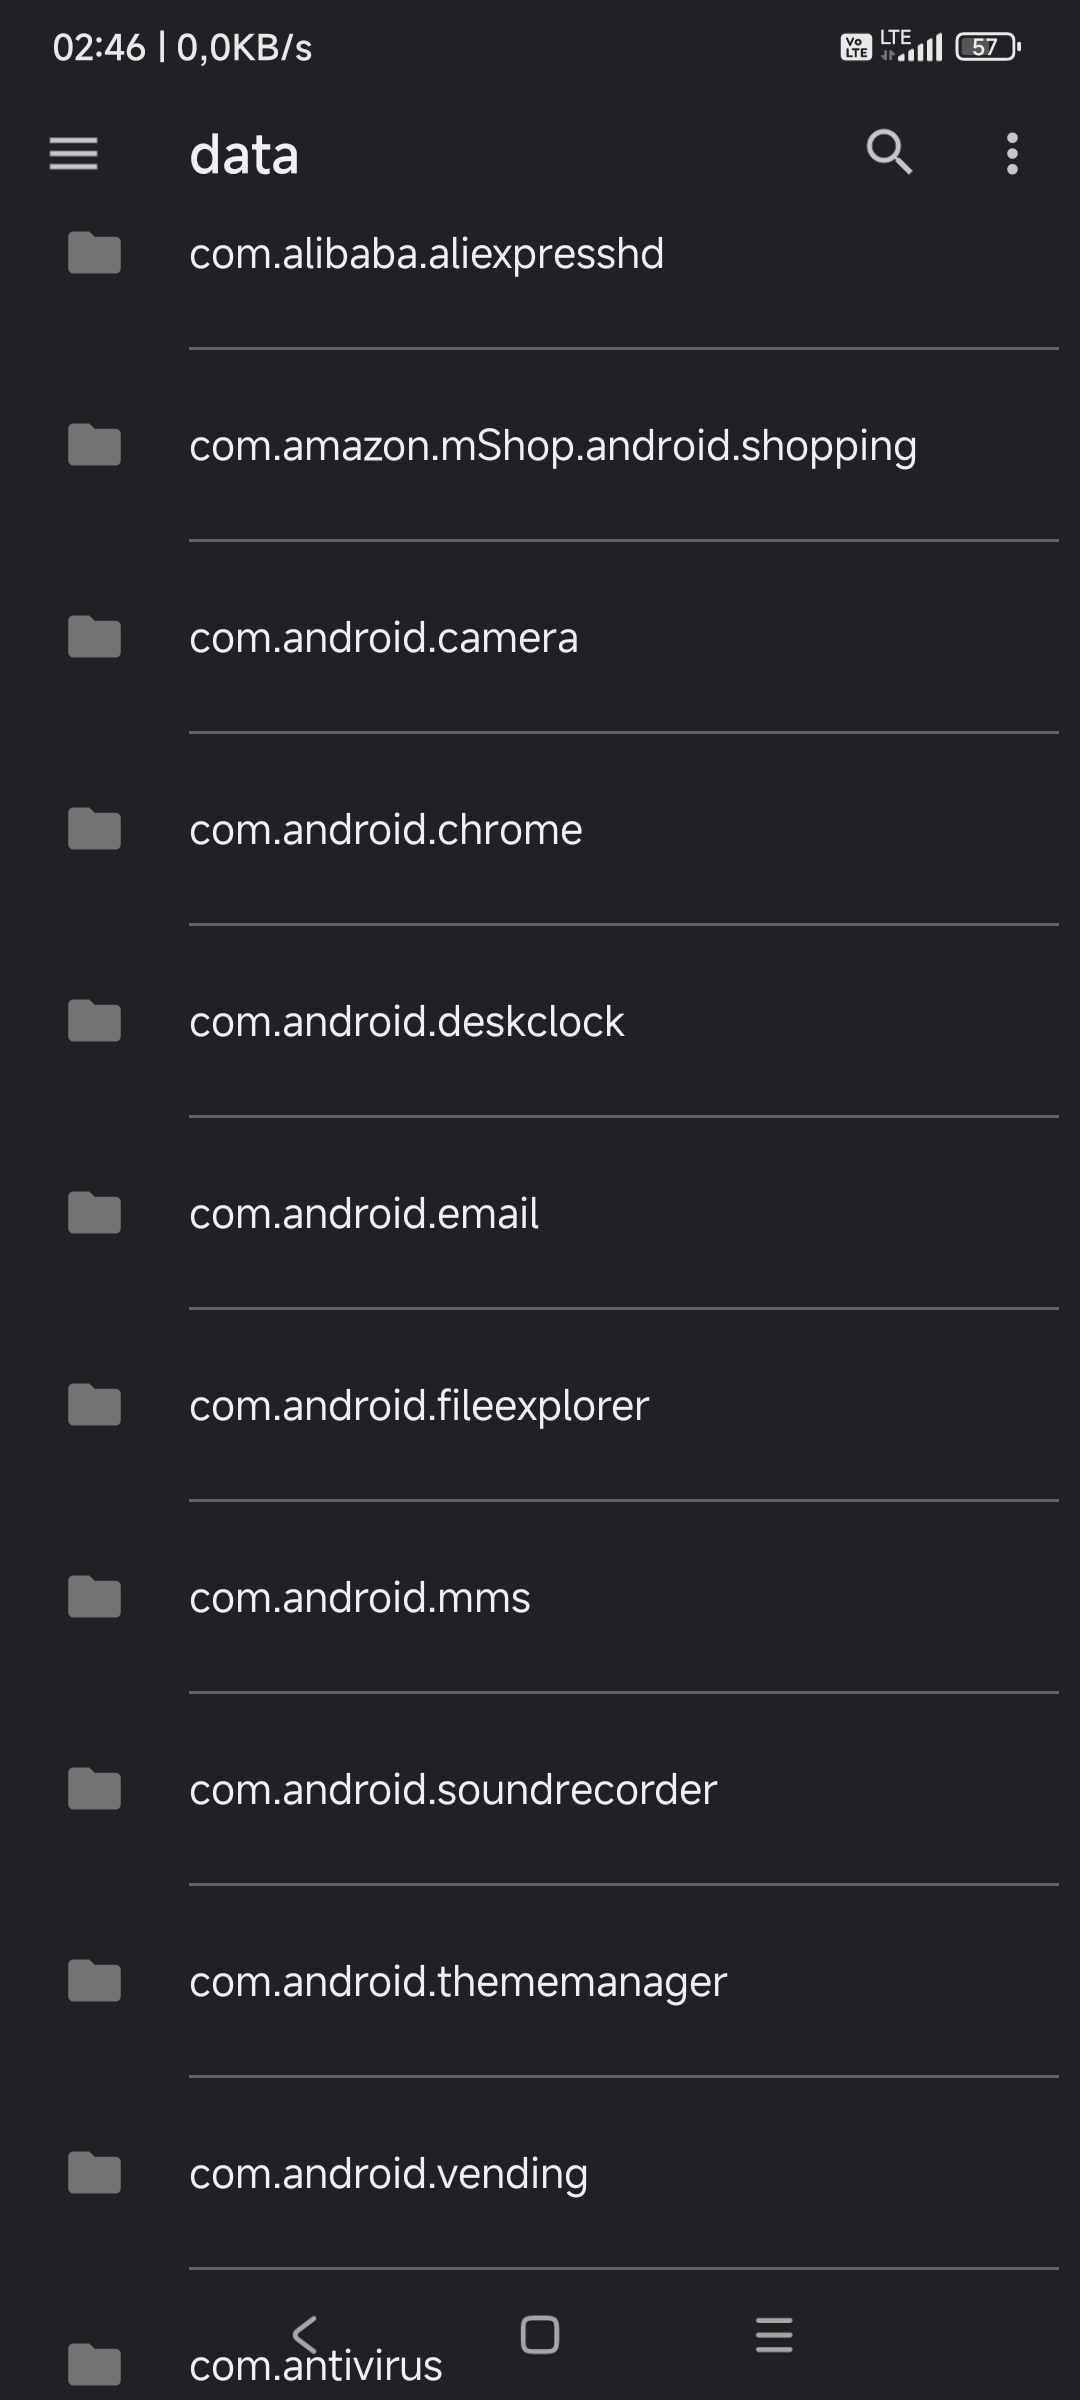Tap the battery indicator in status bar

click(987, 47)
